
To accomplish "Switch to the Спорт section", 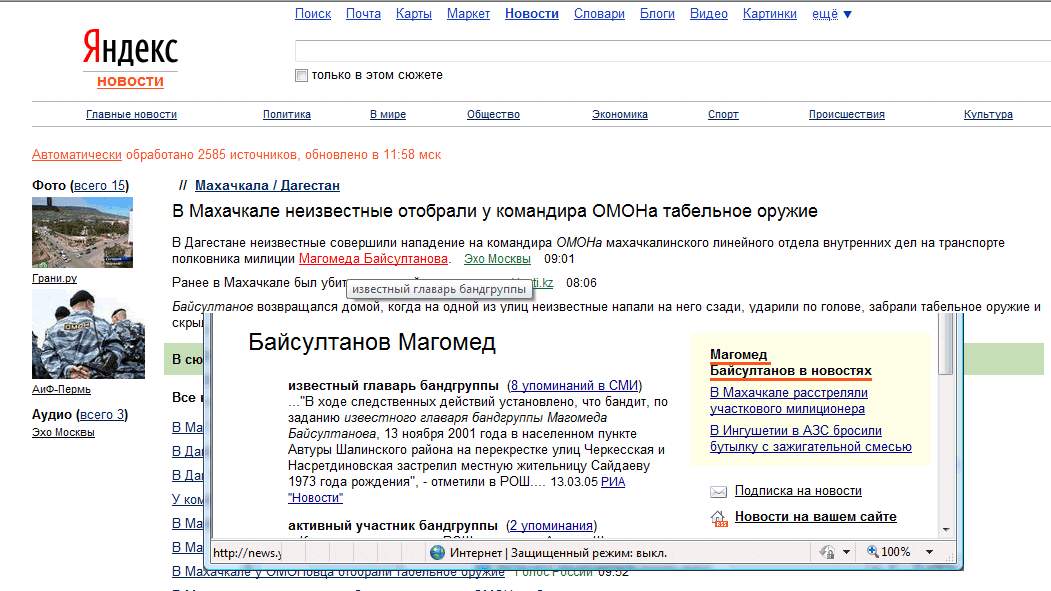I will click(x=723, y=115).
